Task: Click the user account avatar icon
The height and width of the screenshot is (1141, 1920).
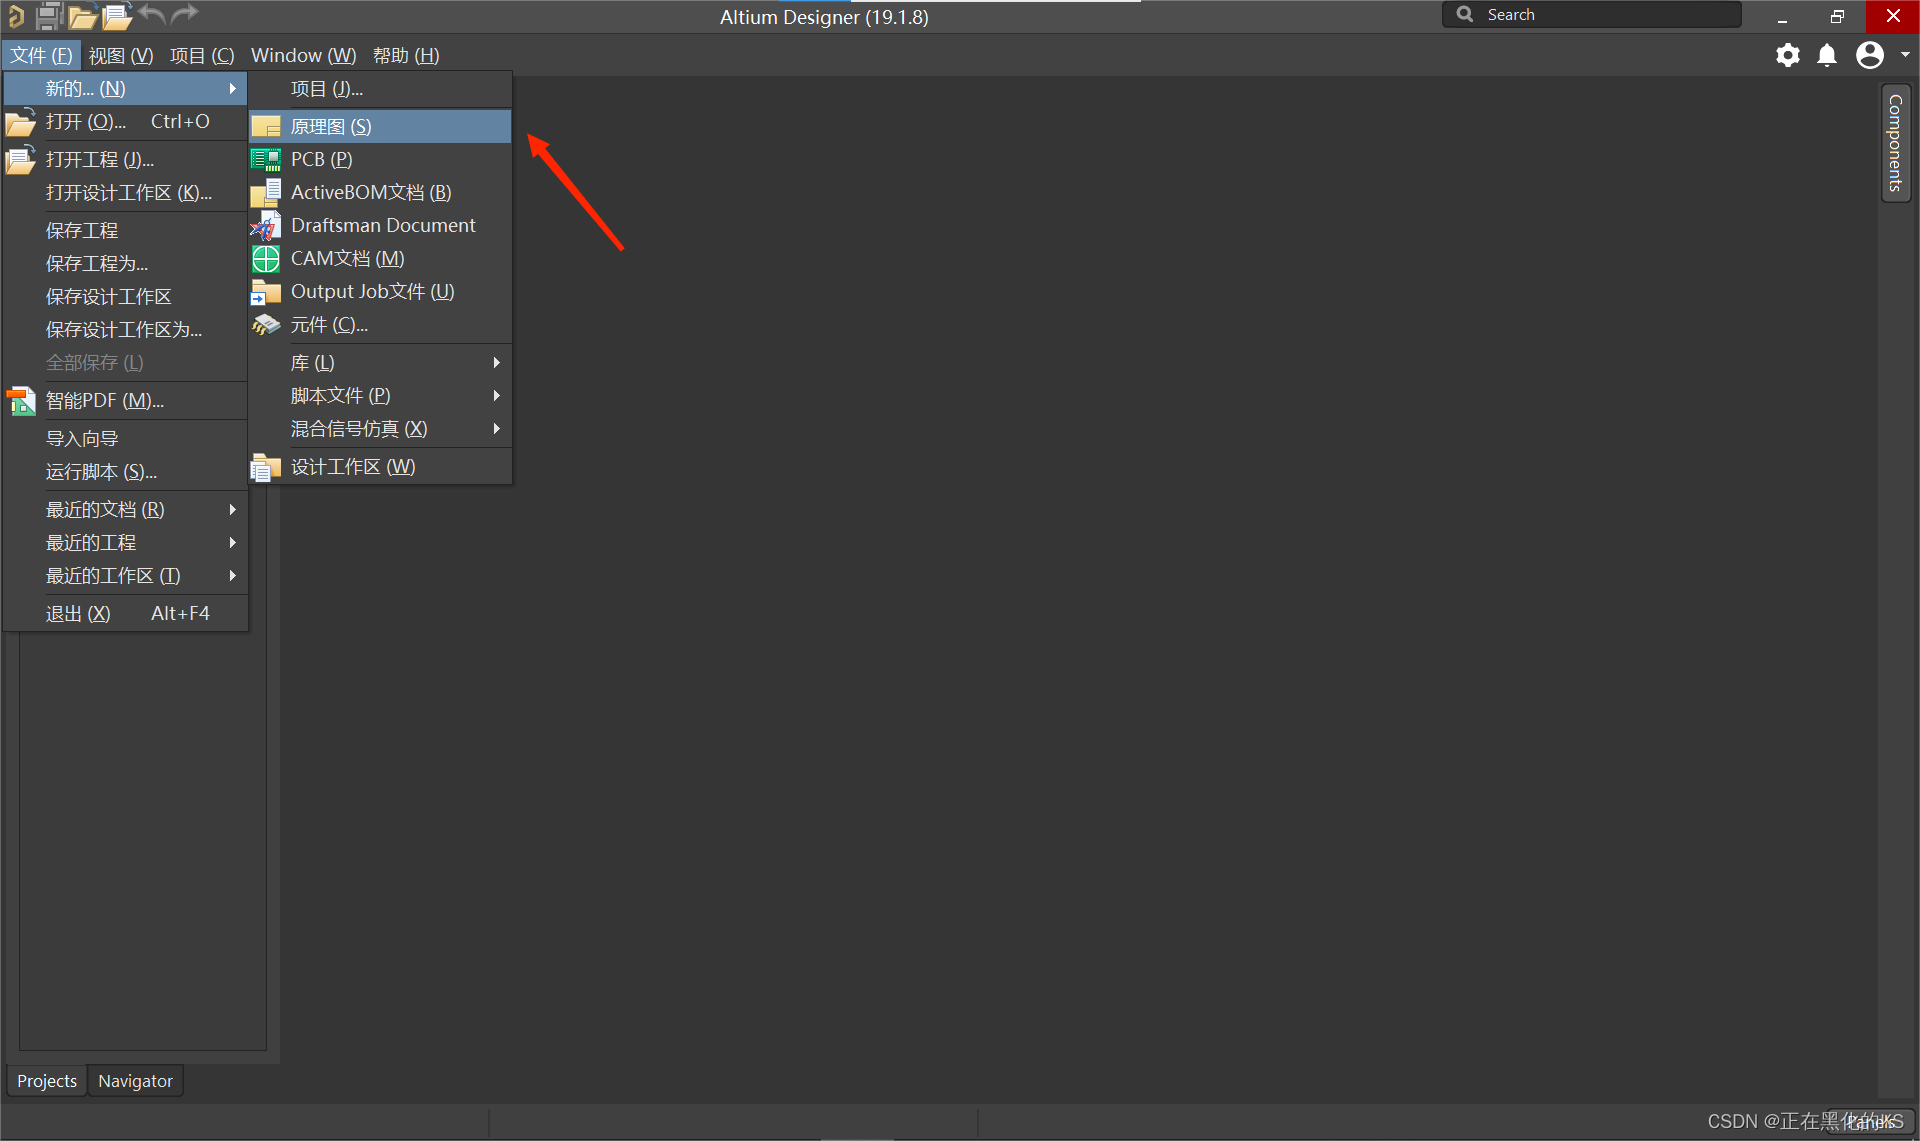Action: point(1869,55)
